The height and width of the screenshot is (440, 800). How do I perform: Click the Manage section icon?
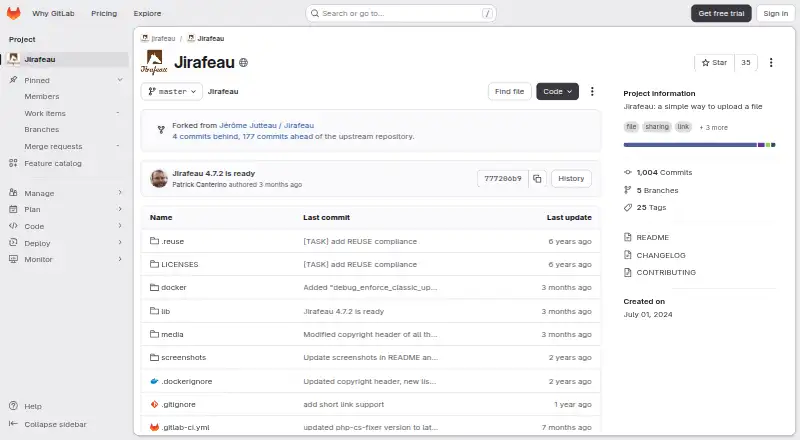pyautogui.click(x=13, y=193)
